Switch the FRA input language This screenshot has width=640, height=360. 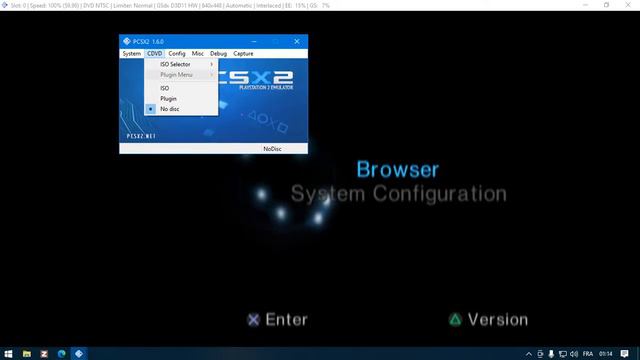pos(588,354)
